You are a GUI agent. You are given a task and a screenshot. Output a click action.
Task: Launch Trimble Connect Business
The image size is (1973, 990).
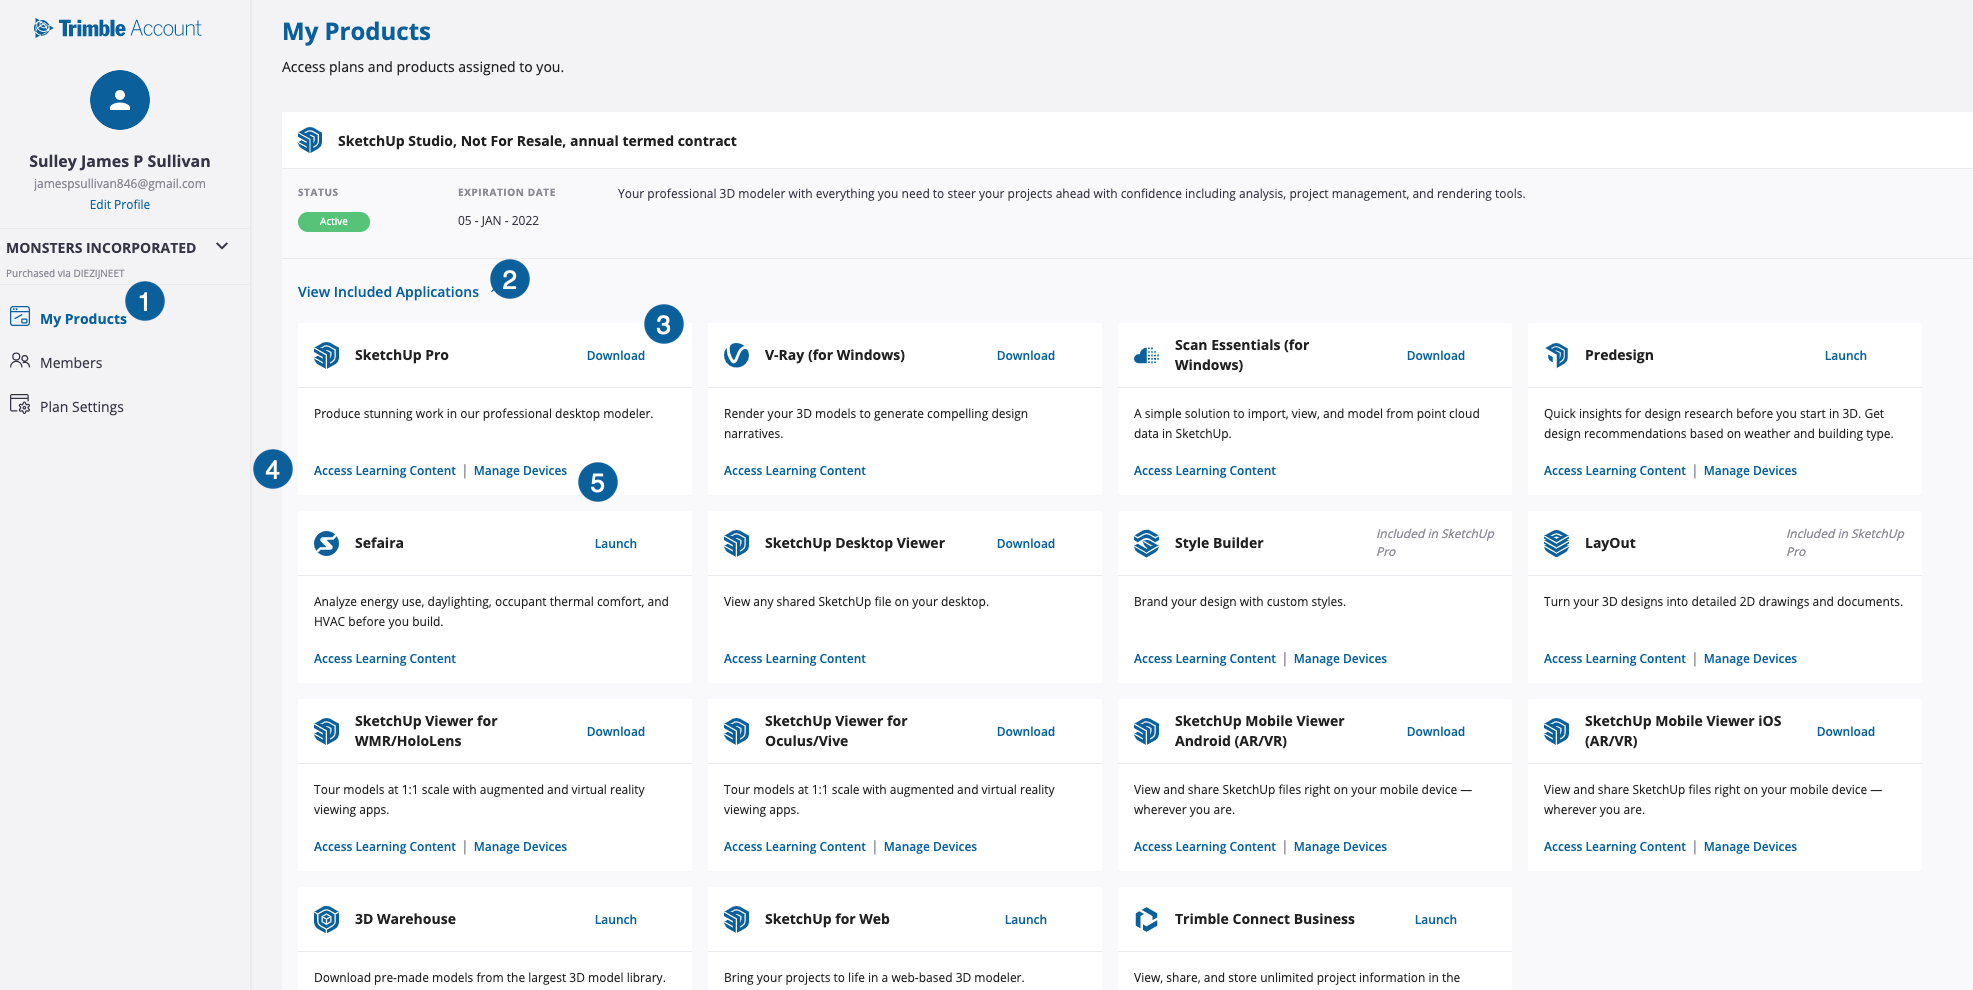pyautogui.click(x=1436, y=919)
